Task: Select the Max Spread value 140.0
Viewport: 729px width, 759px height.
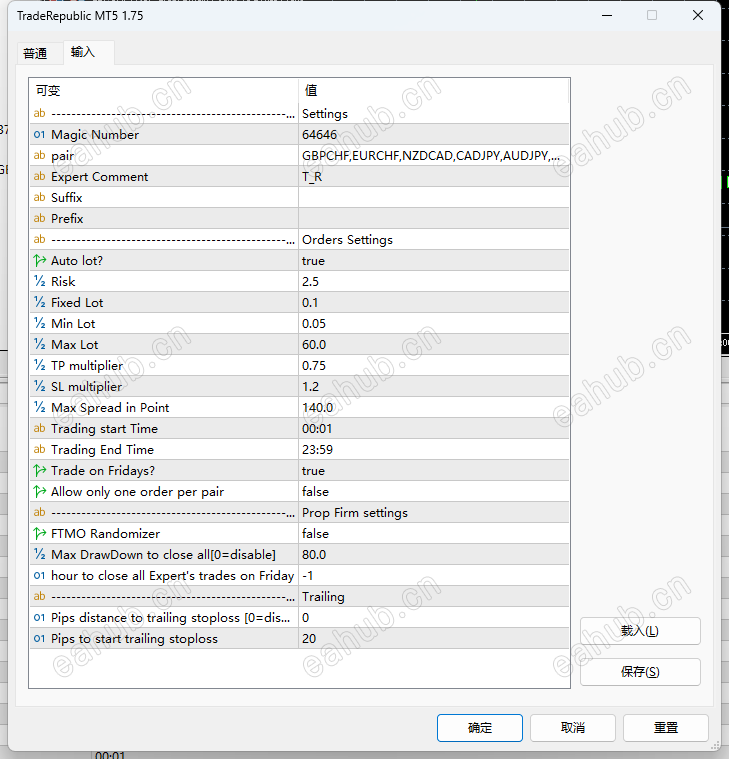Action: (x=433, y=408)
